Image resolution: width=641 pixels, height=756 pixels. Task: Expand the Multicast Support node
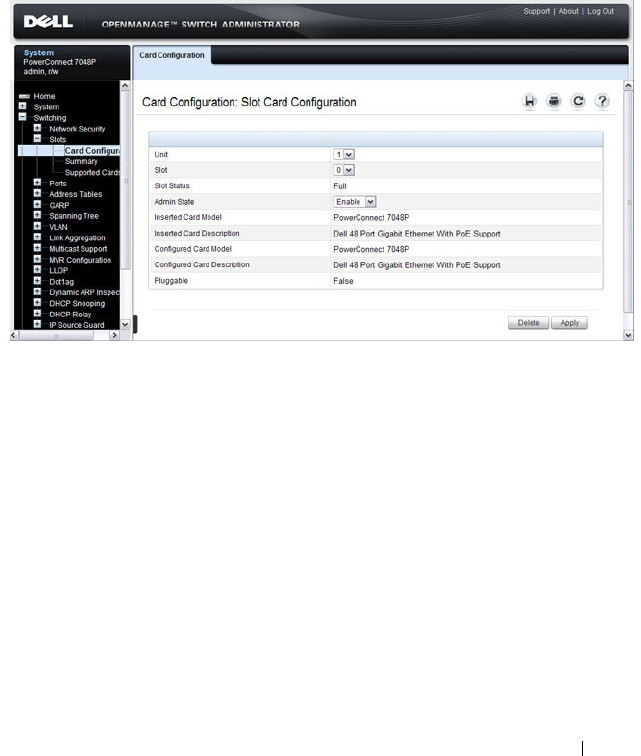tap(37, 248)
